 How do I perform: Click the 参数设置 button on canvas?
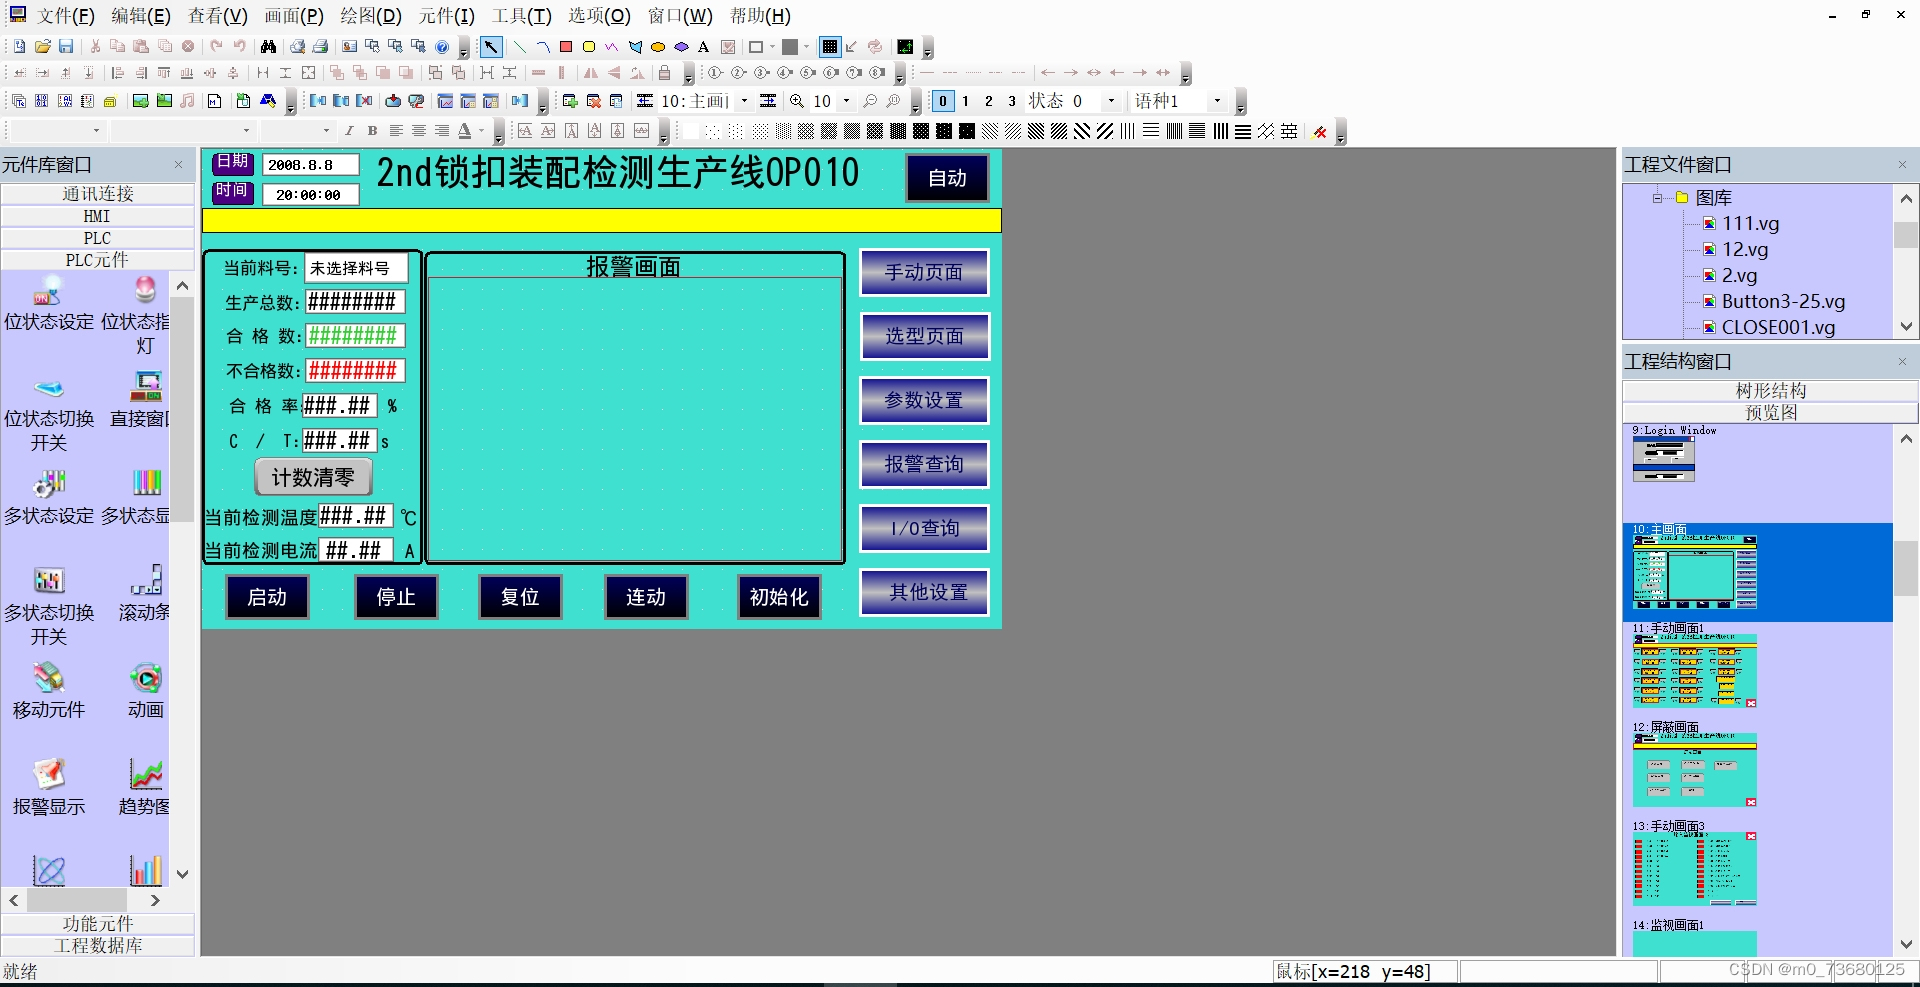[x=924, y=400]
